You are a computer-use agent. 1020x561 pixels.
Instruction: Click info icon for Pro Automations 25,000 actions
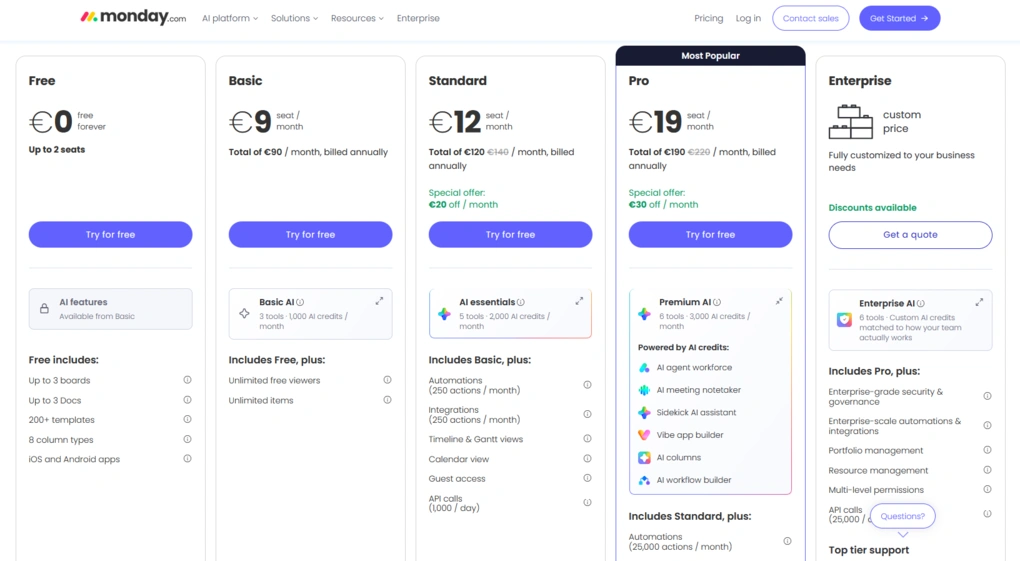[787, 541]
